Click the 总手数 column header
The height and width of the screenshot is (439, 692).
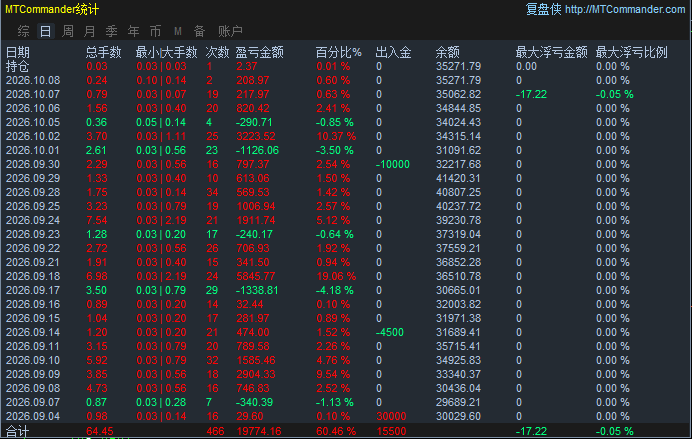(x=103, y=53)
